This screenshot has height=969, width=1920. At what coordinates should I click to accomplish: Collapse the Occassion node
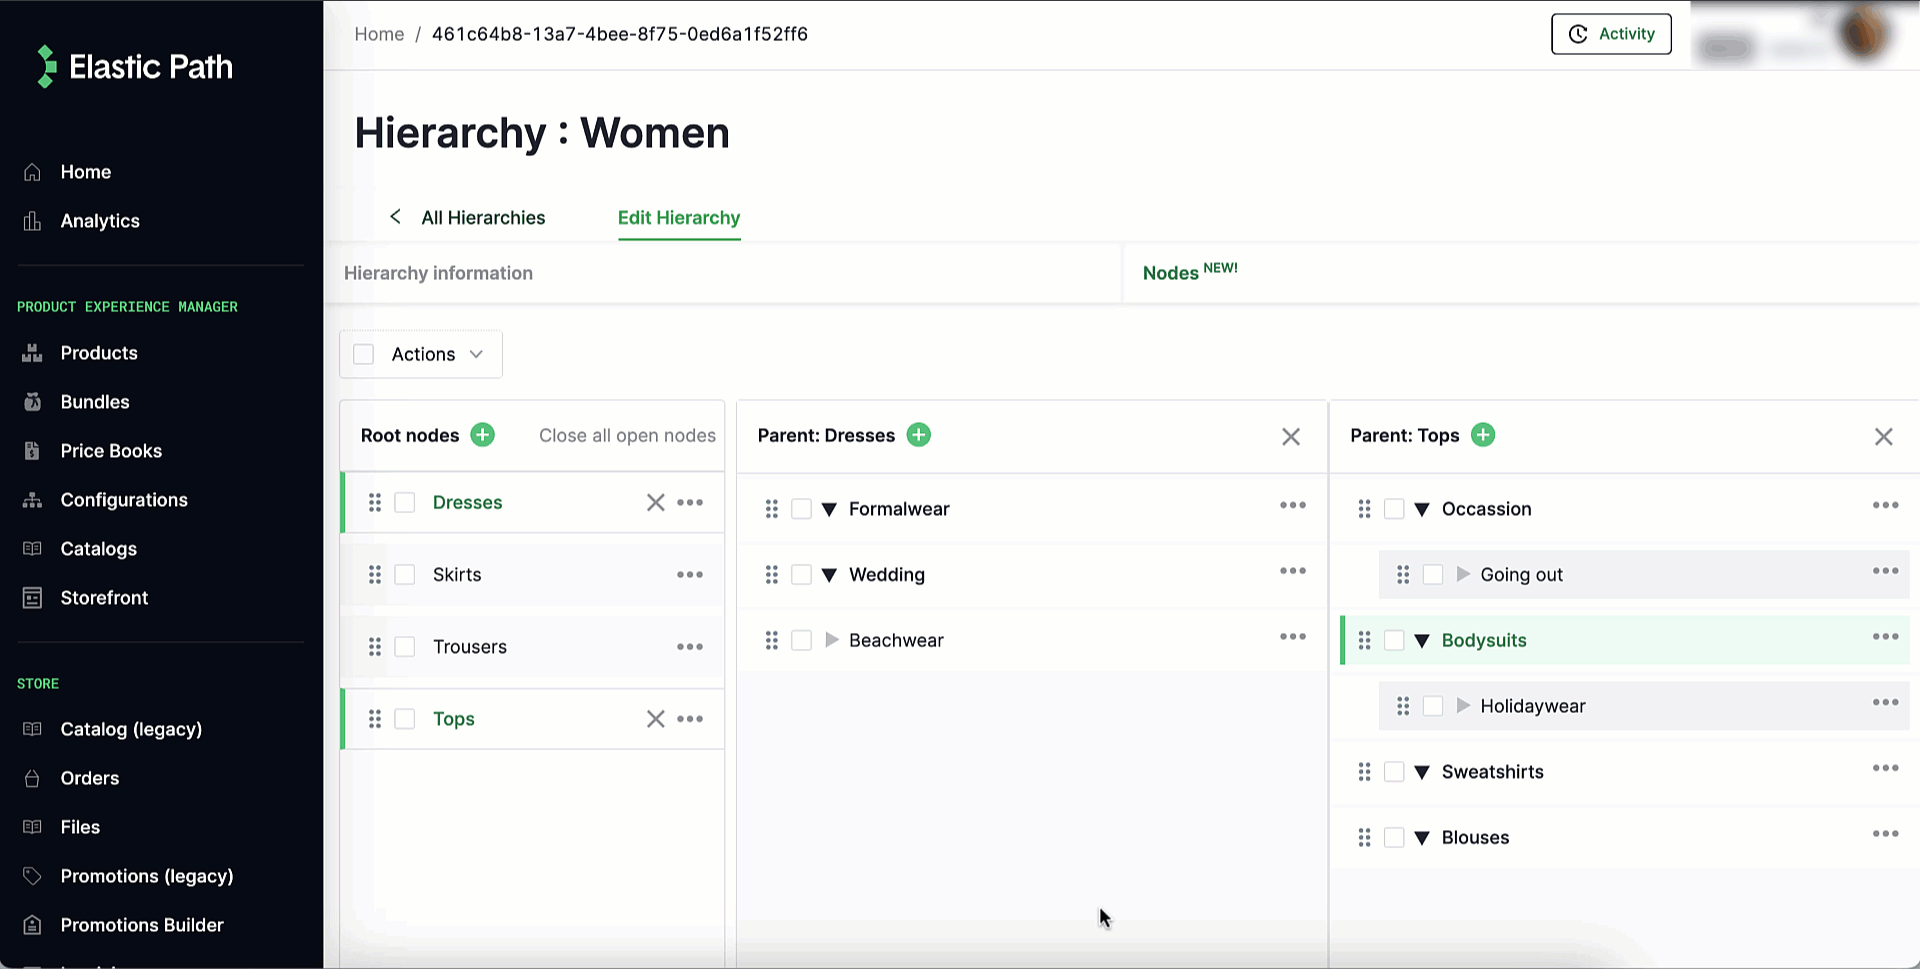click(x=1422, y=509)
